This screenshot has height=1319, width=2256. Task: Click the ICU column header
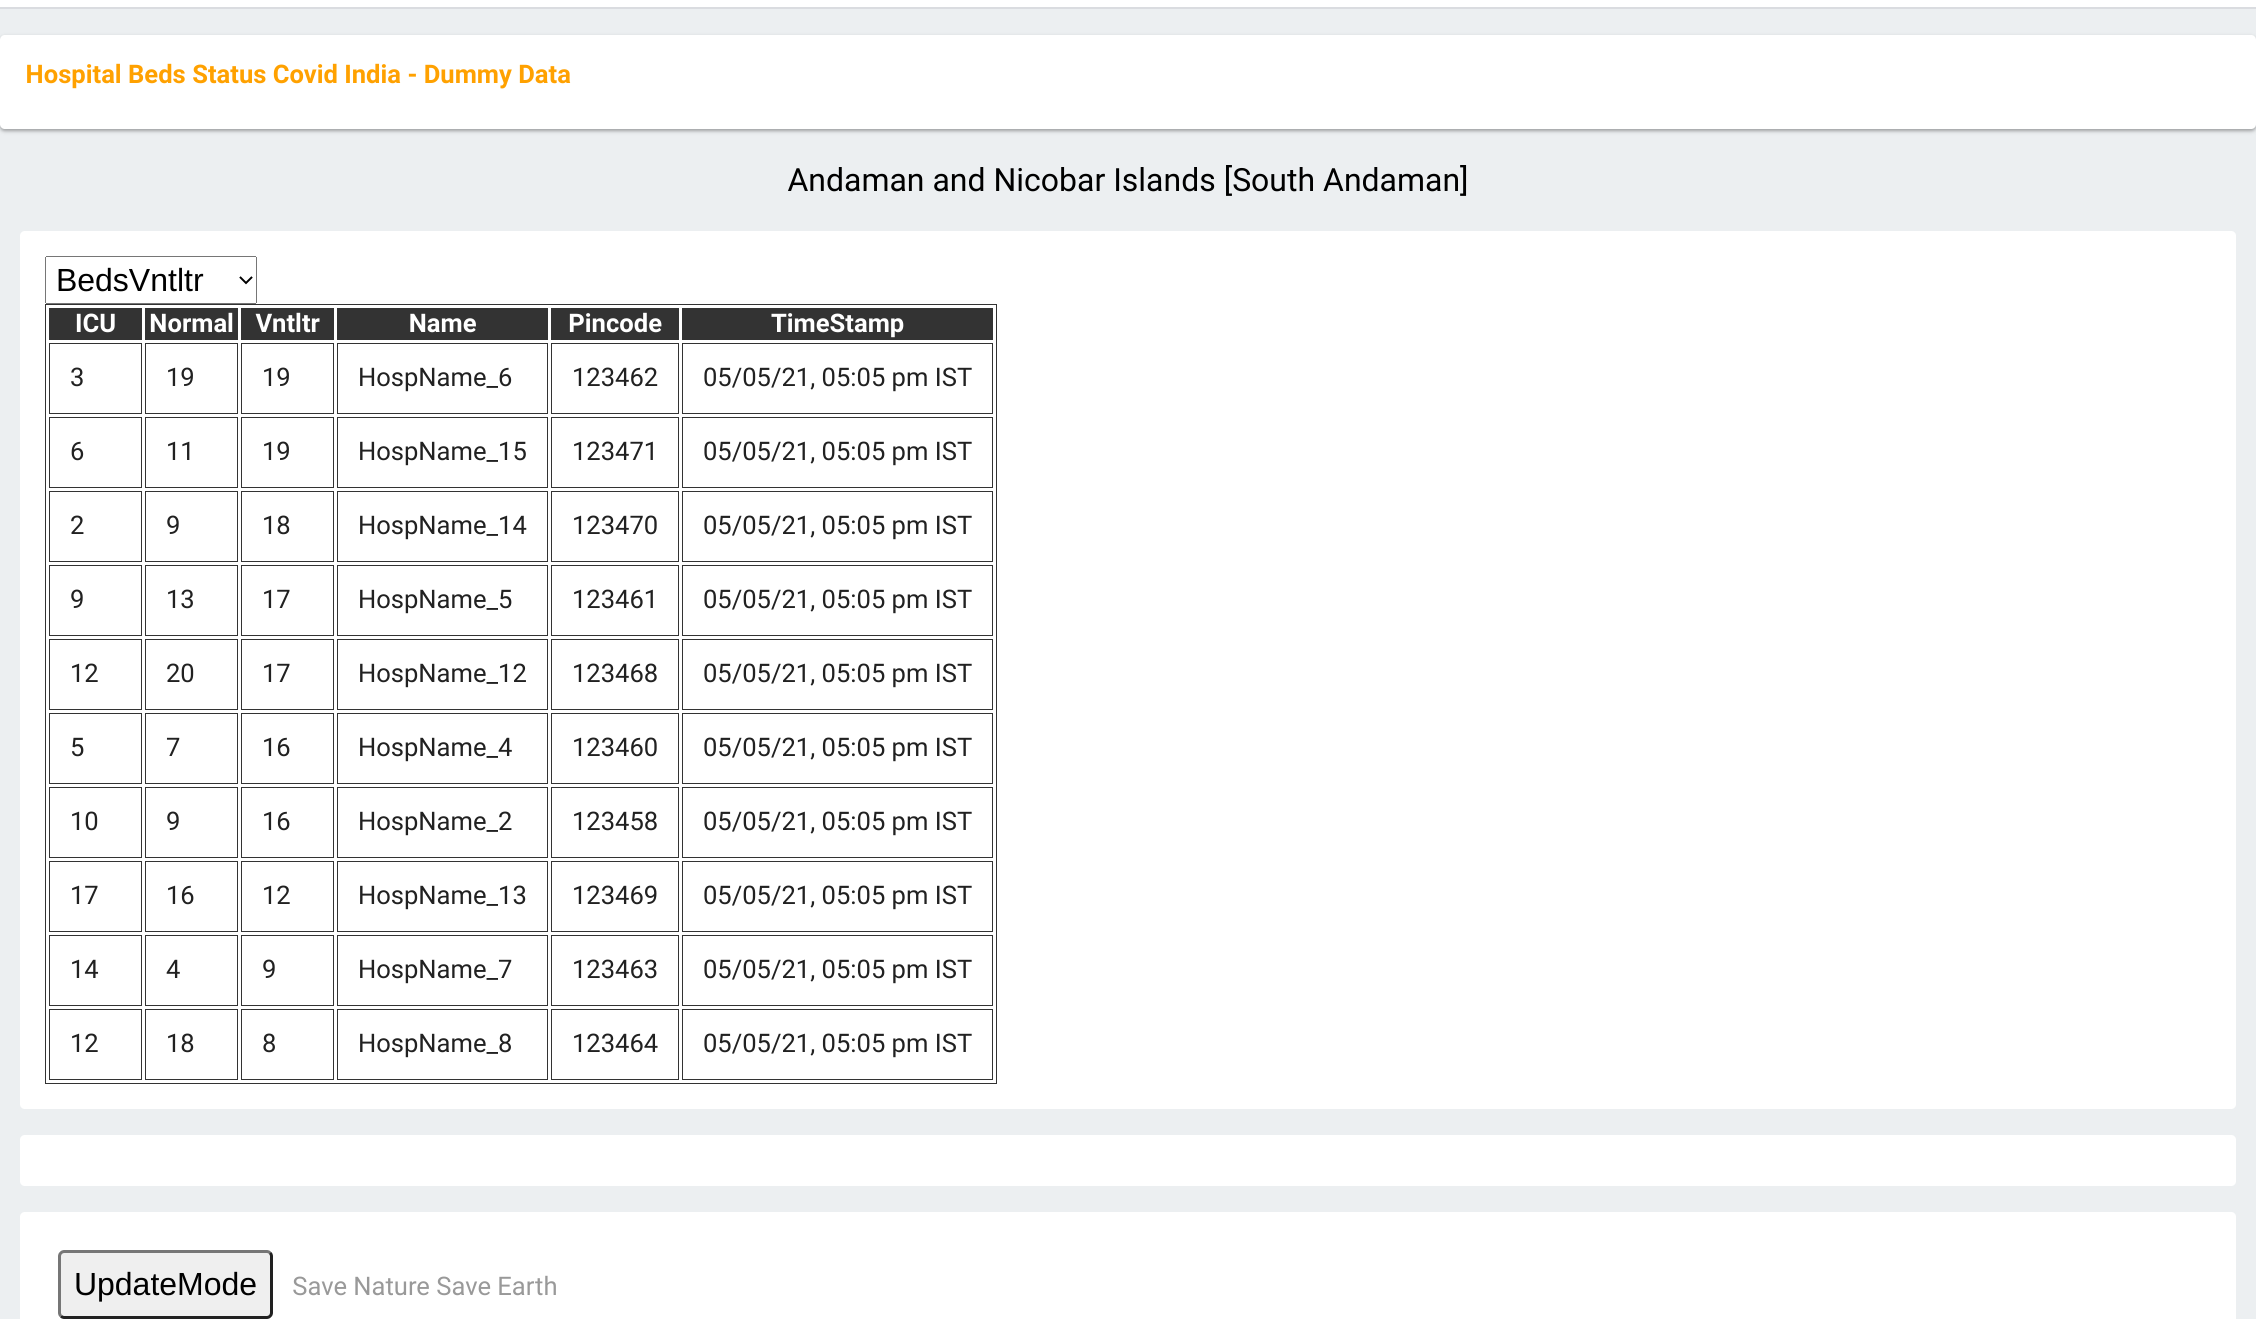click(x=95, y=323)
